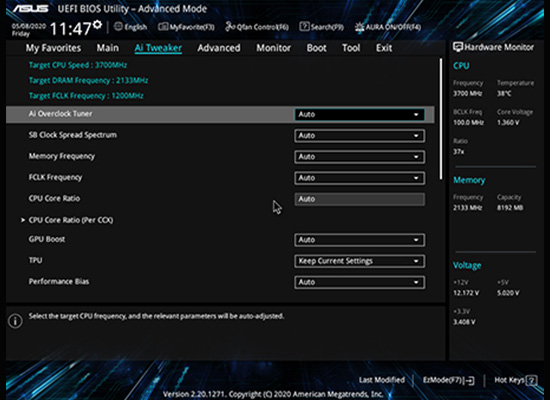Click the SB Clock Spread Spectrum label
550x400 pixels.
pyautogui.click(x=73, y=135)
